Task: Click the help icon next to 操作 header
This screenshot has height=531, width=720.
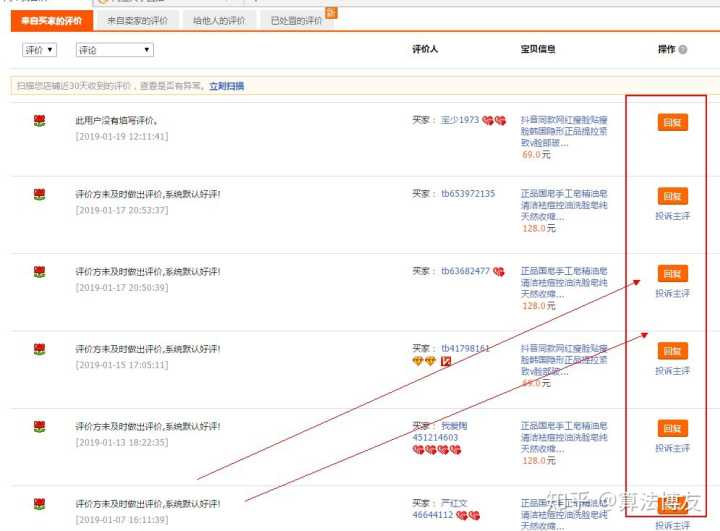Action: (683, 49)
